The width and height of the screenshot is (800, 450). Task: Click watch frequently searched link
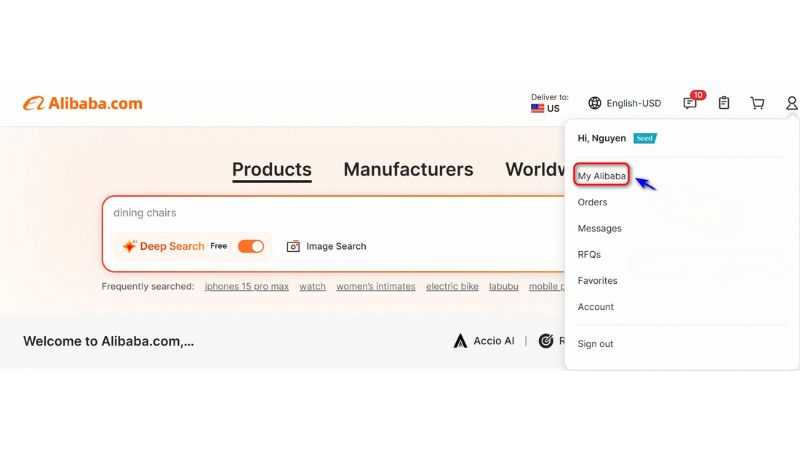click(x=312, y=287)
